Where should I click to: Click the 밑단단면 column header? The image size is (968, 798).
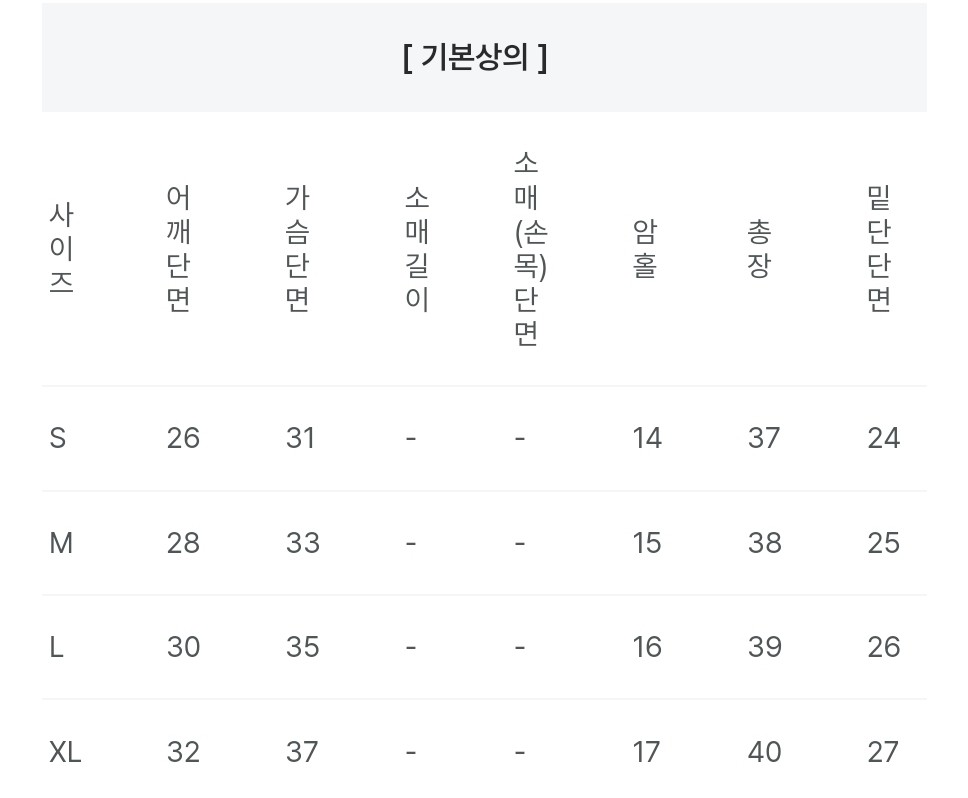click(879, 248)
